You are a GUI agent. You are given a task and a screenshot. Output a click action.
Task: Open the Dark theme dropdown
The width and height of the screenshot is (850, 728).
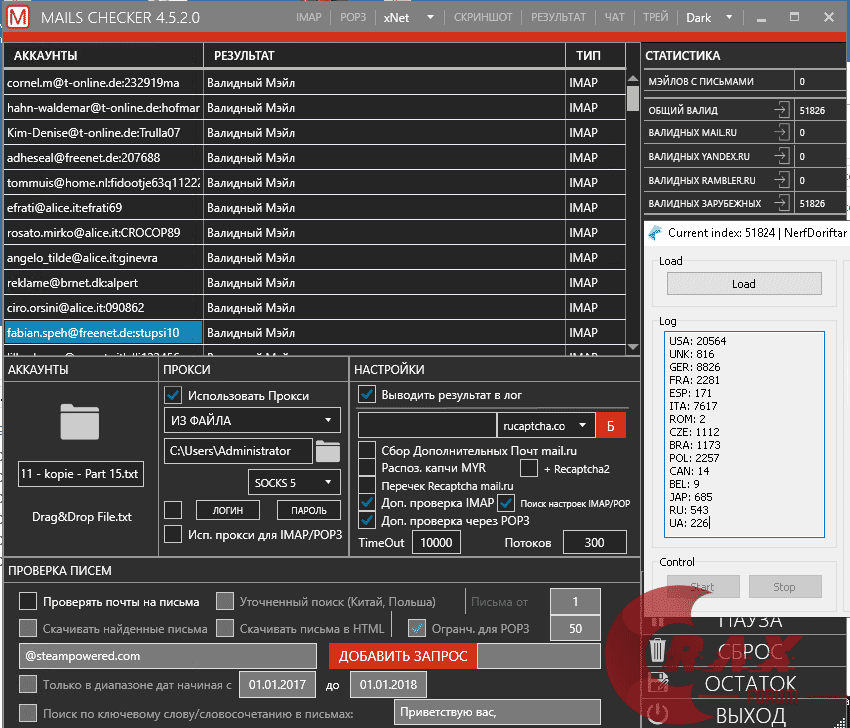coord(711,17)
